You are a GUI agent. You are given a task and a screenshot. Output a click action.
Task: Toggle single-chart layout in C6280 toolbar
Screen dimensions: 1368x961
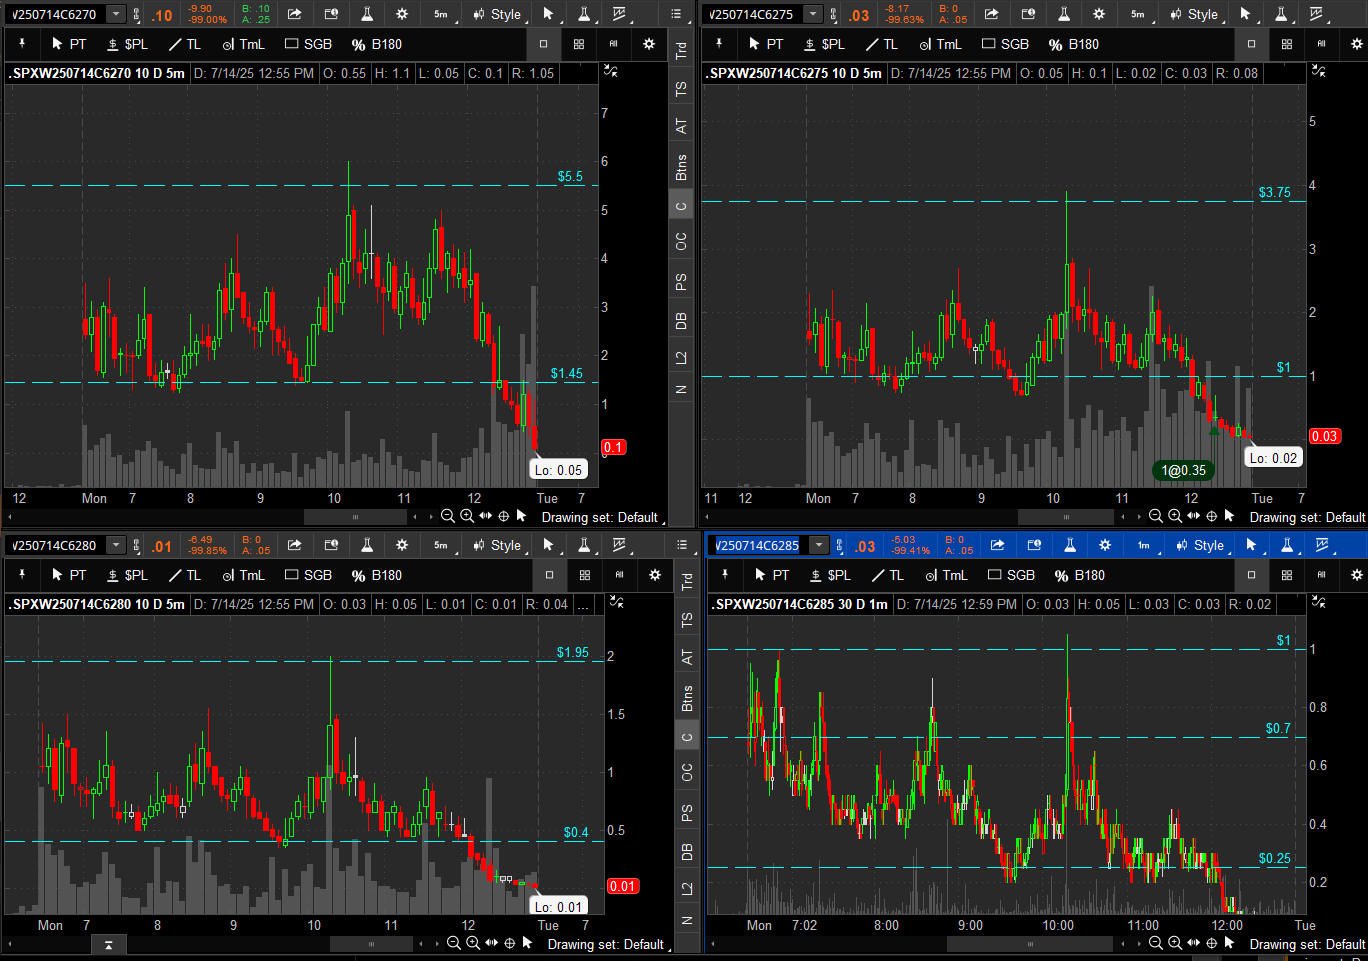click(549, 575)
